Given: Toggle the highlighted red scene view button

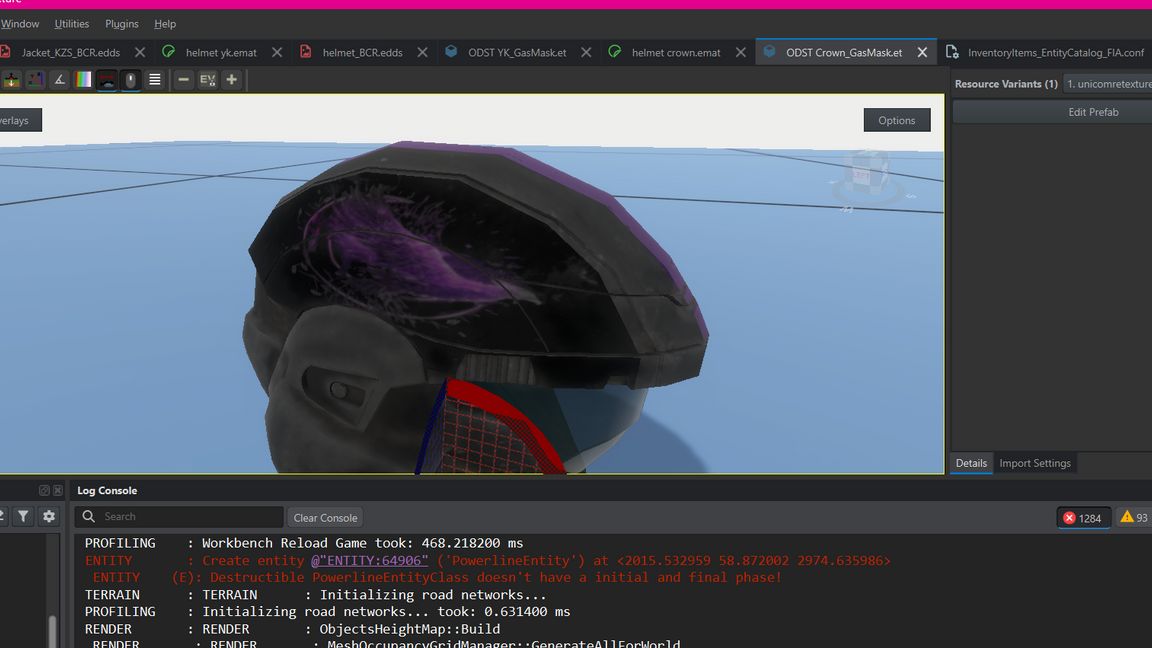Looking at the screenshot, I should click(x=107, y=80).
